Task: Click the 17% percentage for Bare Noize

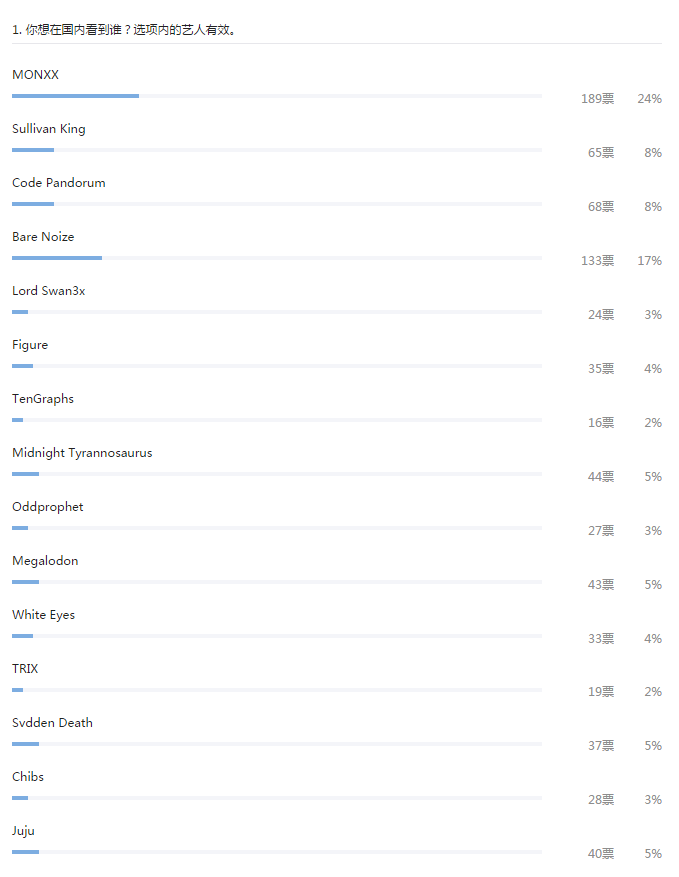Action: click(x=650, y=261)
